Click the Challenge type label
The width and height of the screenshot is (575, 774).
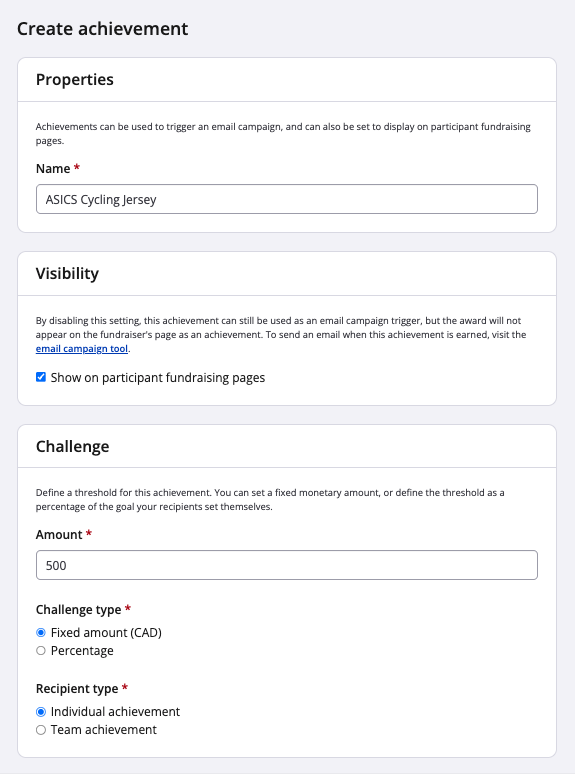(x=78, y=610)
